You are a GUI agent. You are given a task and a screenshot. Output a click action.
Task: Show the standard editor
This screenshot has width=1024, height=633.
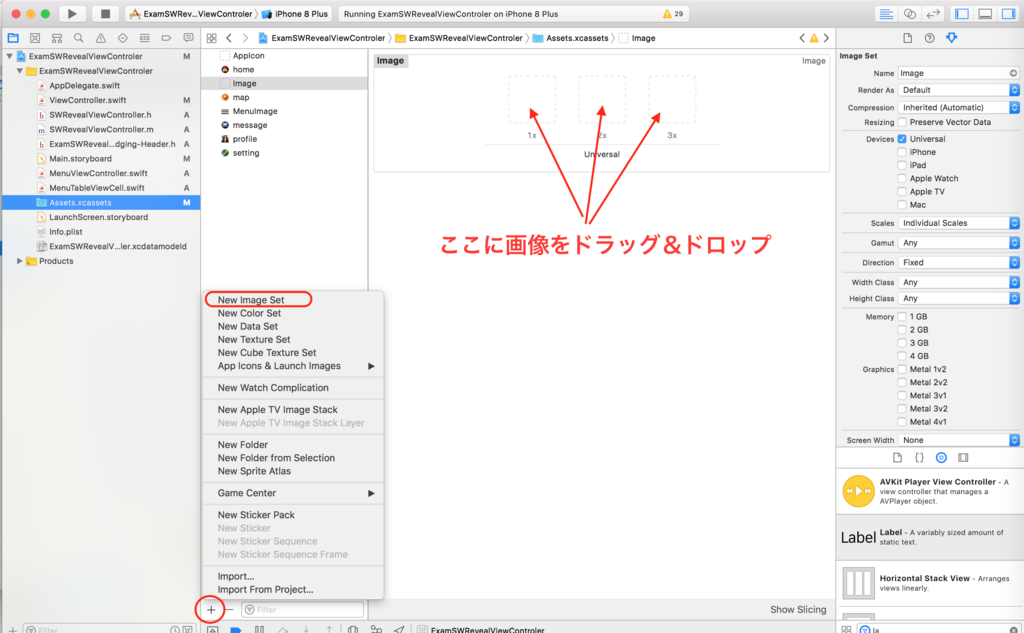(886, 14)
